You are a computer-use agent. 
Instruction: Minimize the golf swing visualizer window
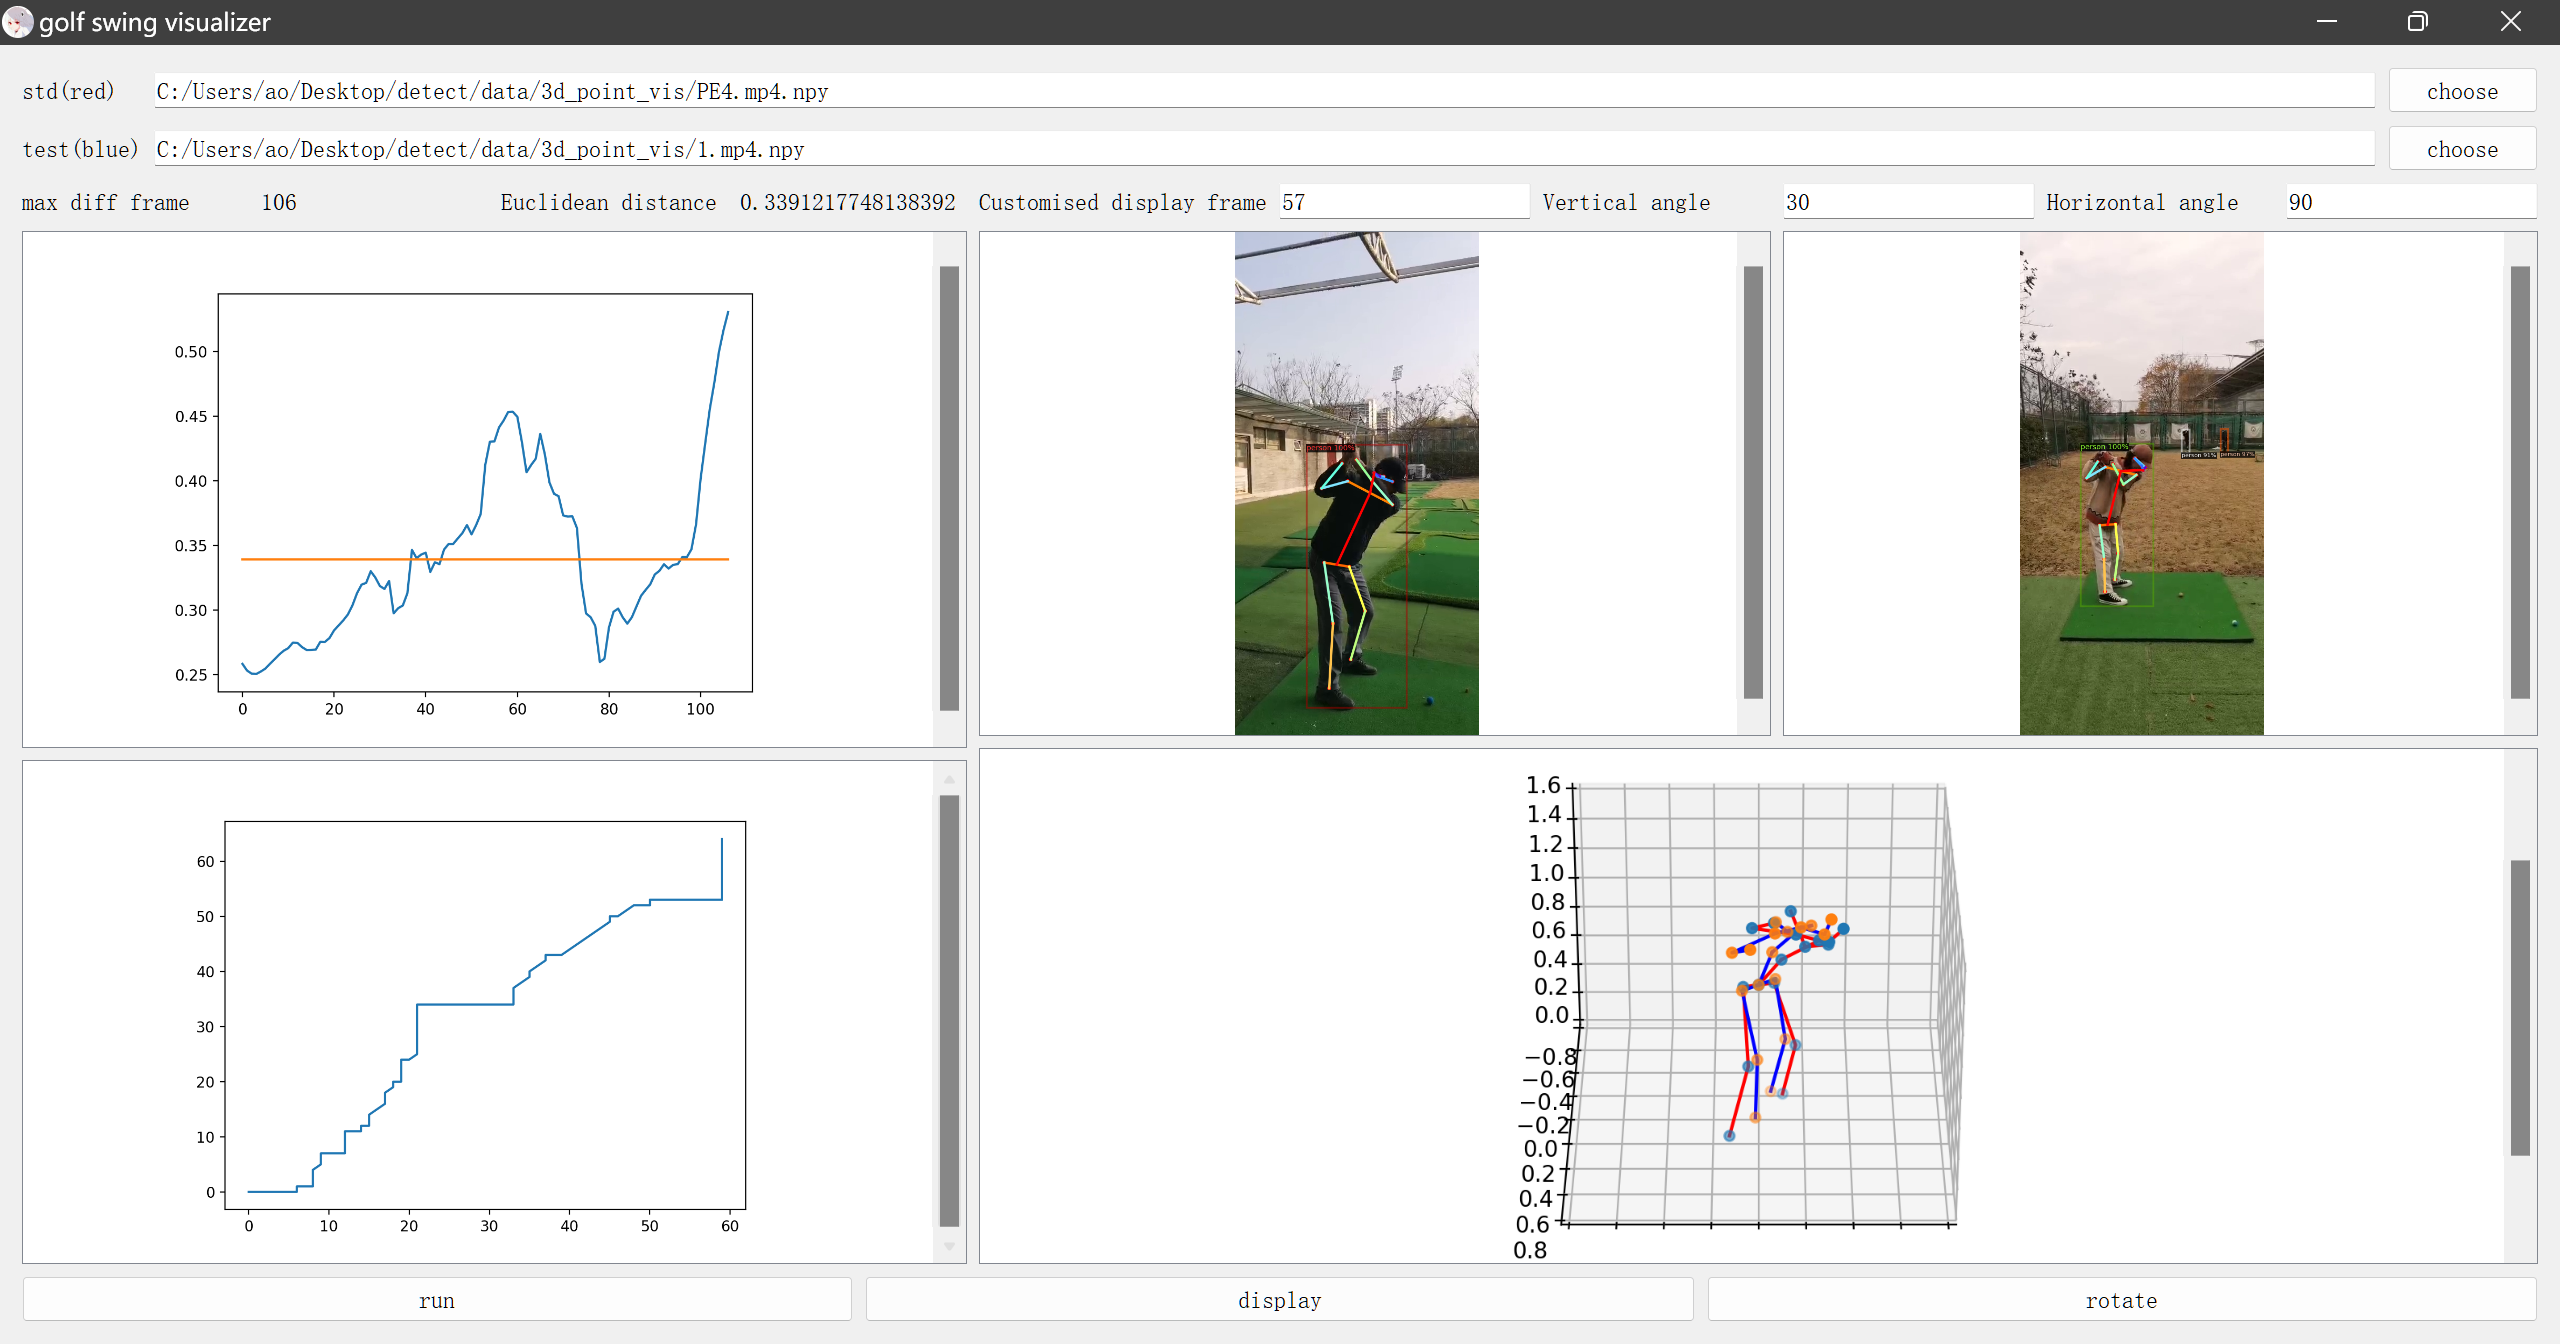click(2327, 22)
